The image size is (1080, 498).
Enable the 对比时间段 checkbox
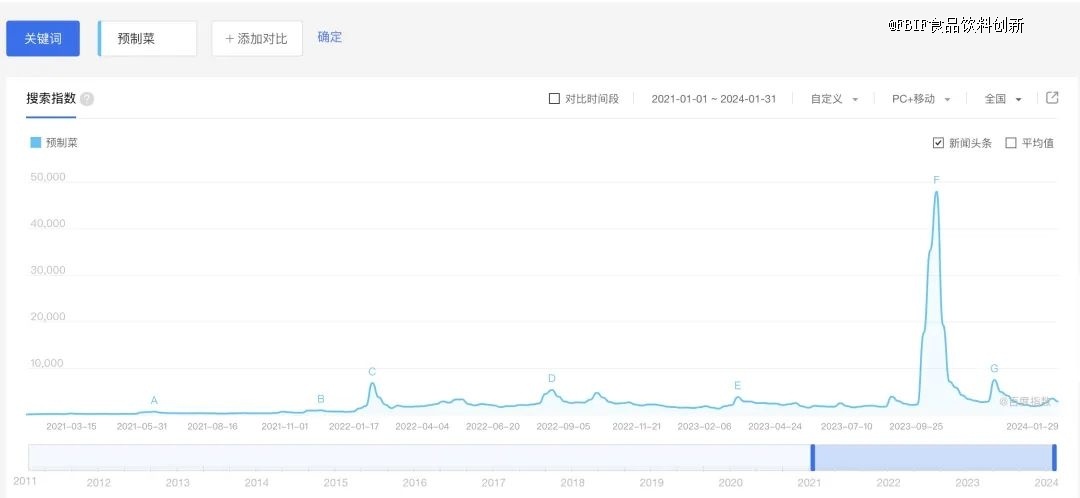tap(554, 98)
